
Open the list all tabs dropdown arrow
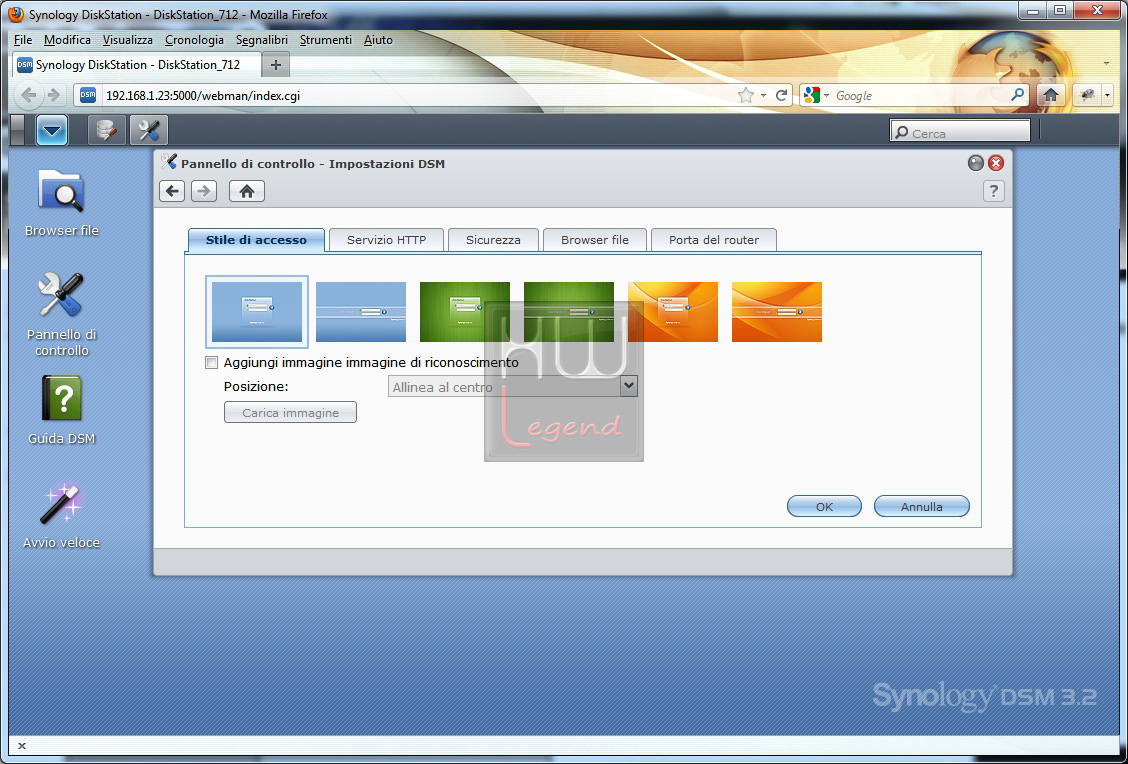(x=1106, y=63)
